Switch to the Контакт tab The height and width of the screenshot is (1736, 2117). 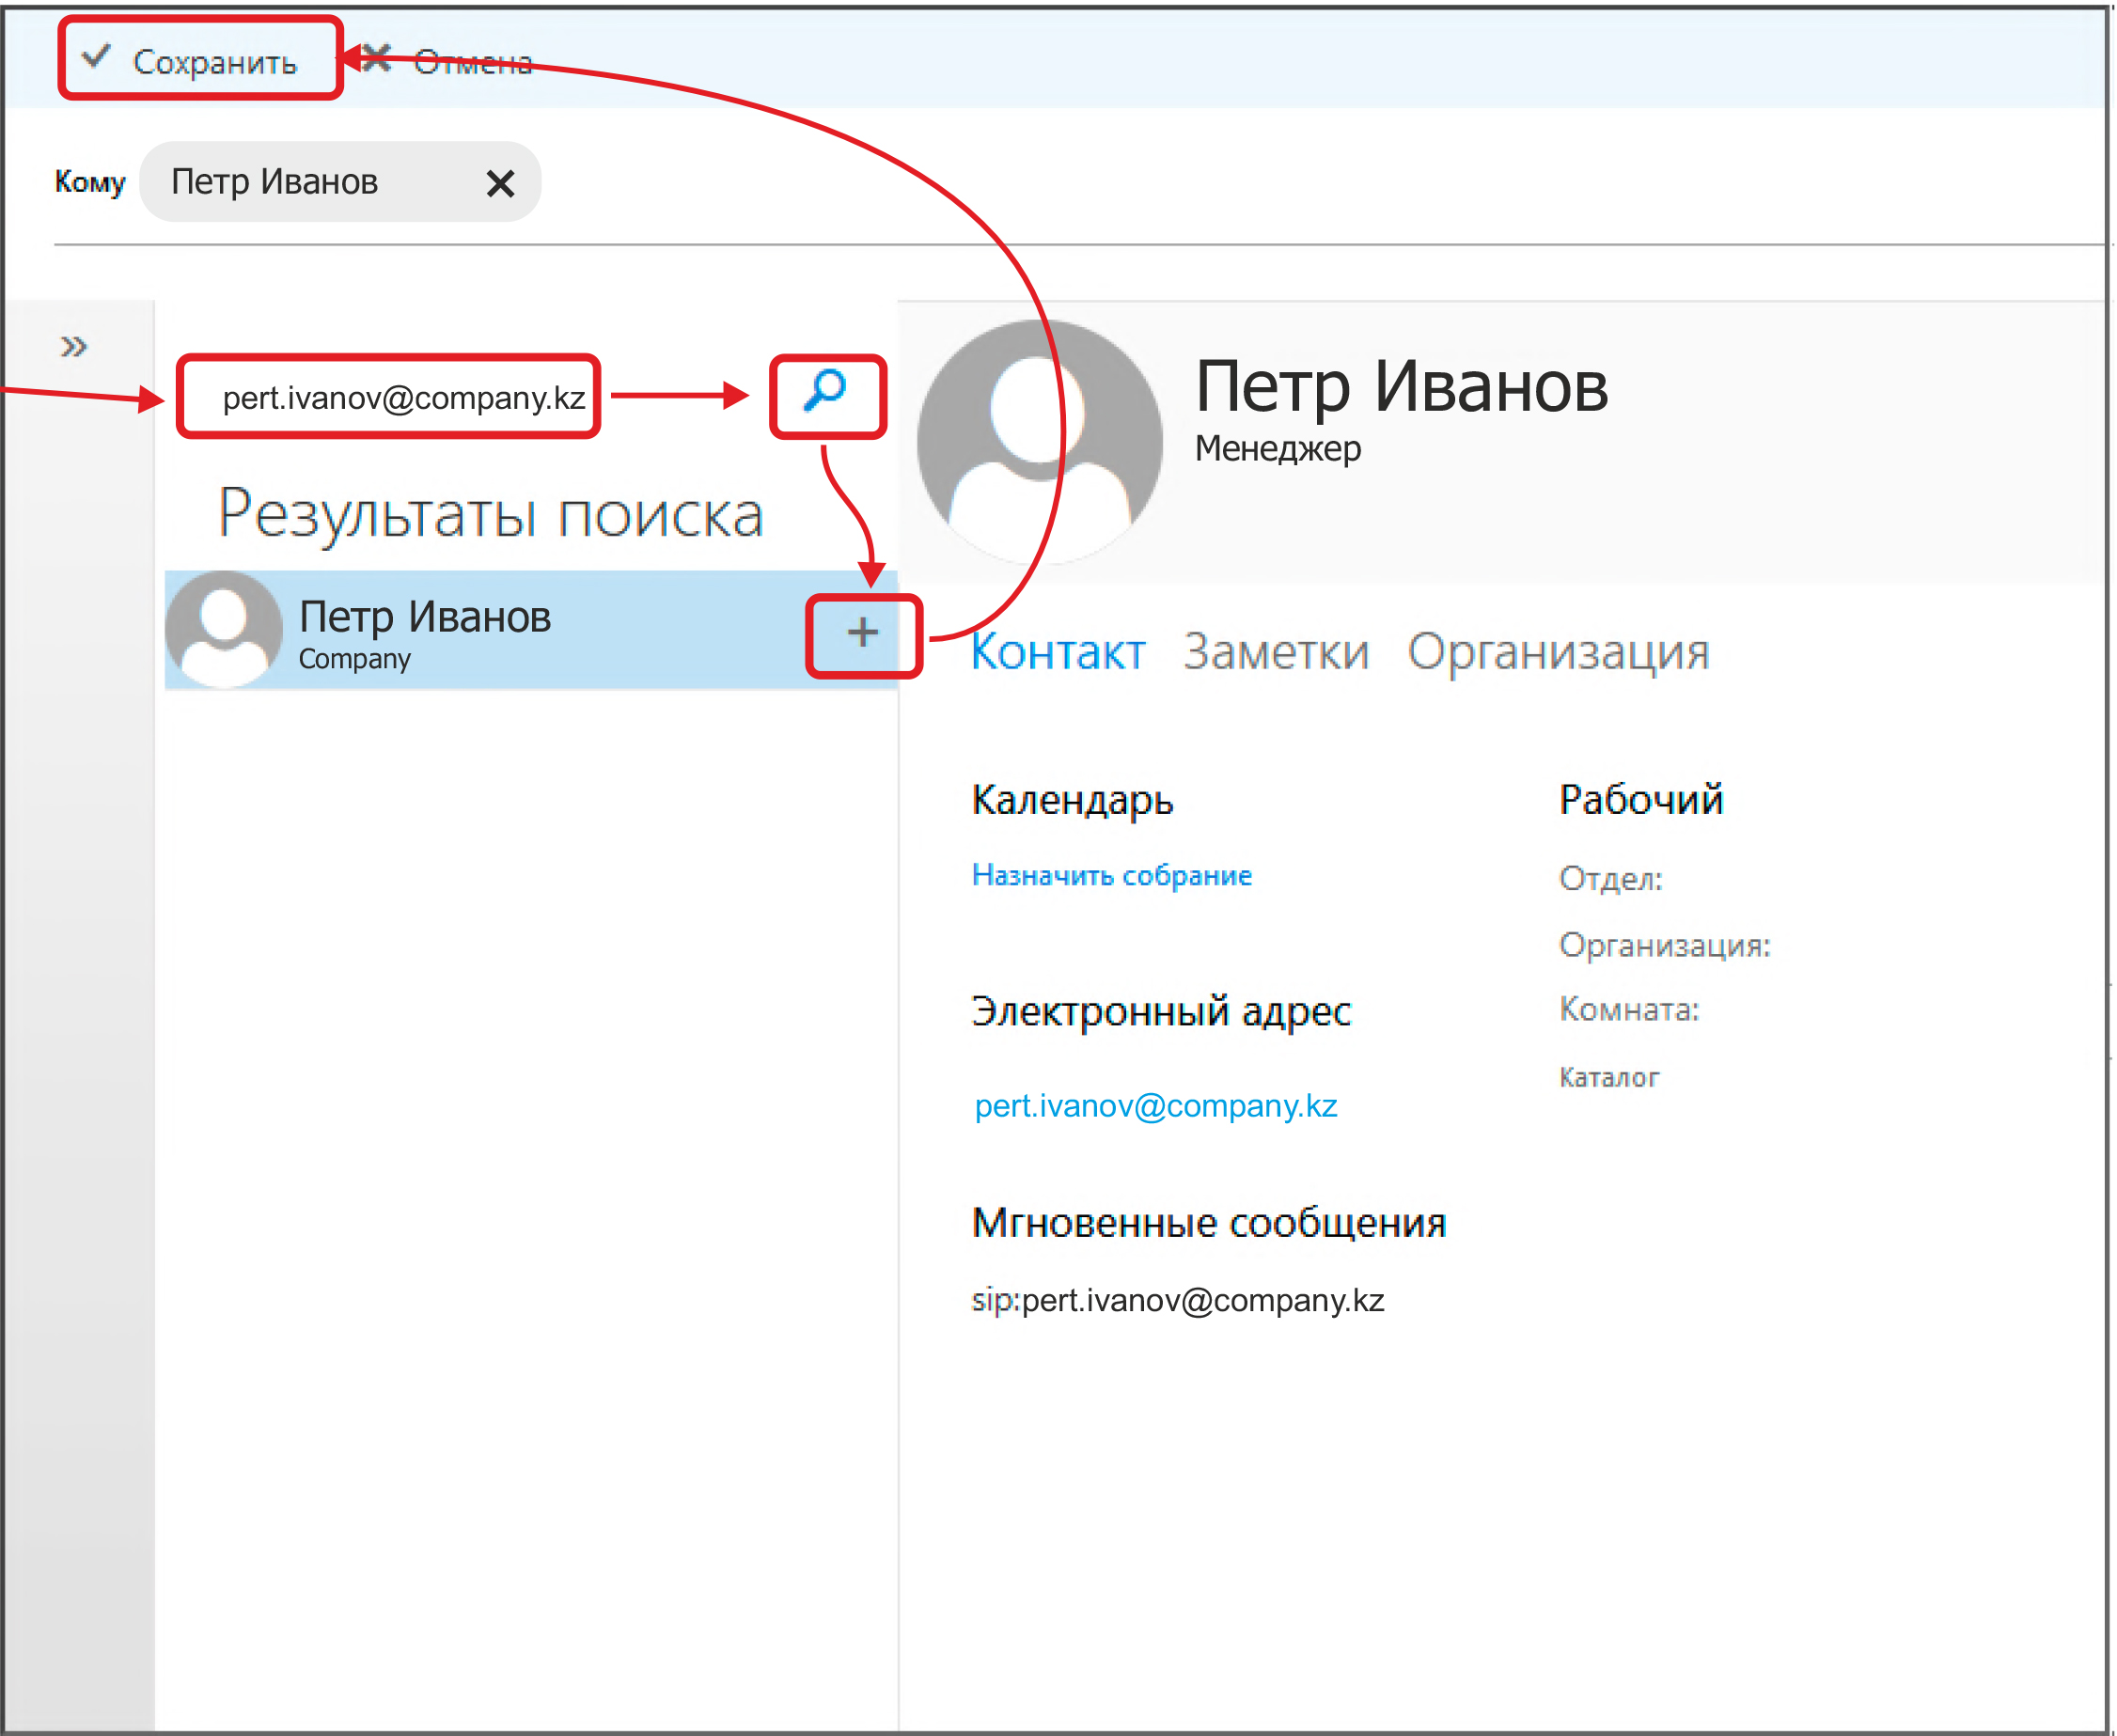(x=1057, y=653)
